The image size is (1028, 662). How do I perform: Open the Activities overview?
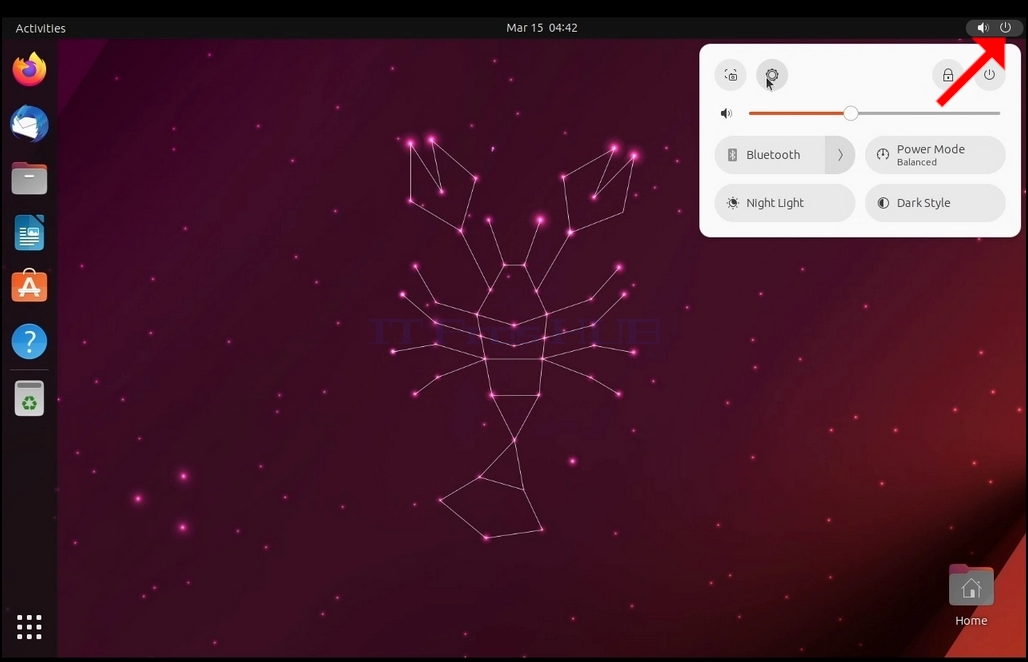(x=41, y=28)
